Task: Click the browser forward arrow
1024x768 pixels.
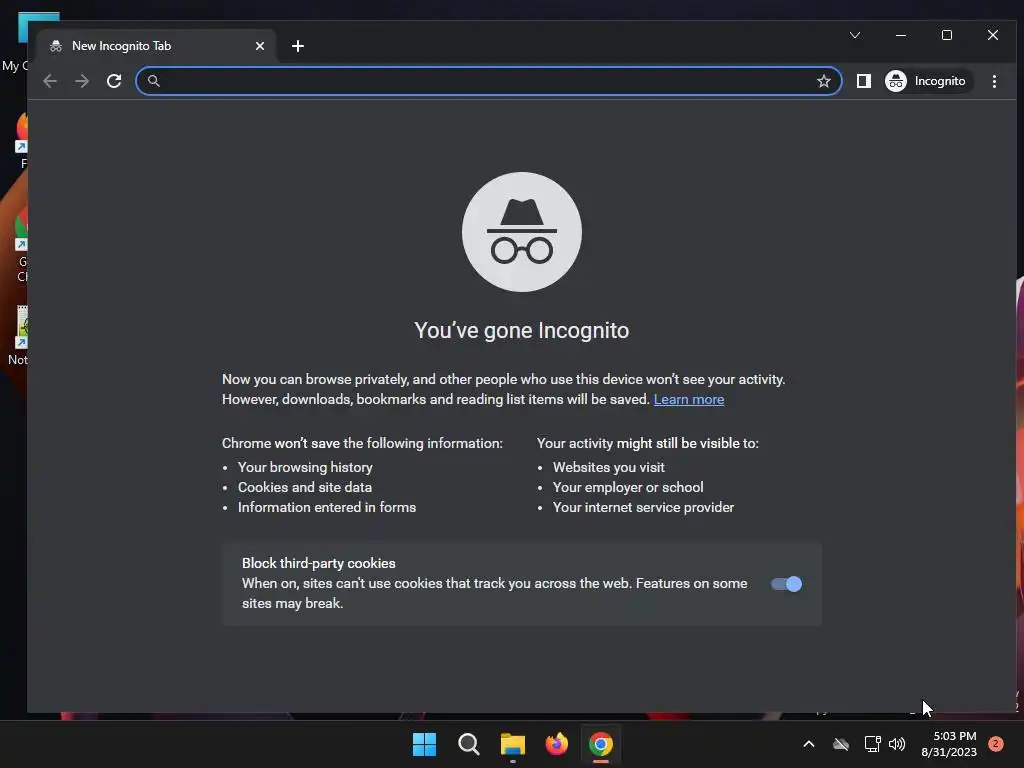Action: coord(82,81)
